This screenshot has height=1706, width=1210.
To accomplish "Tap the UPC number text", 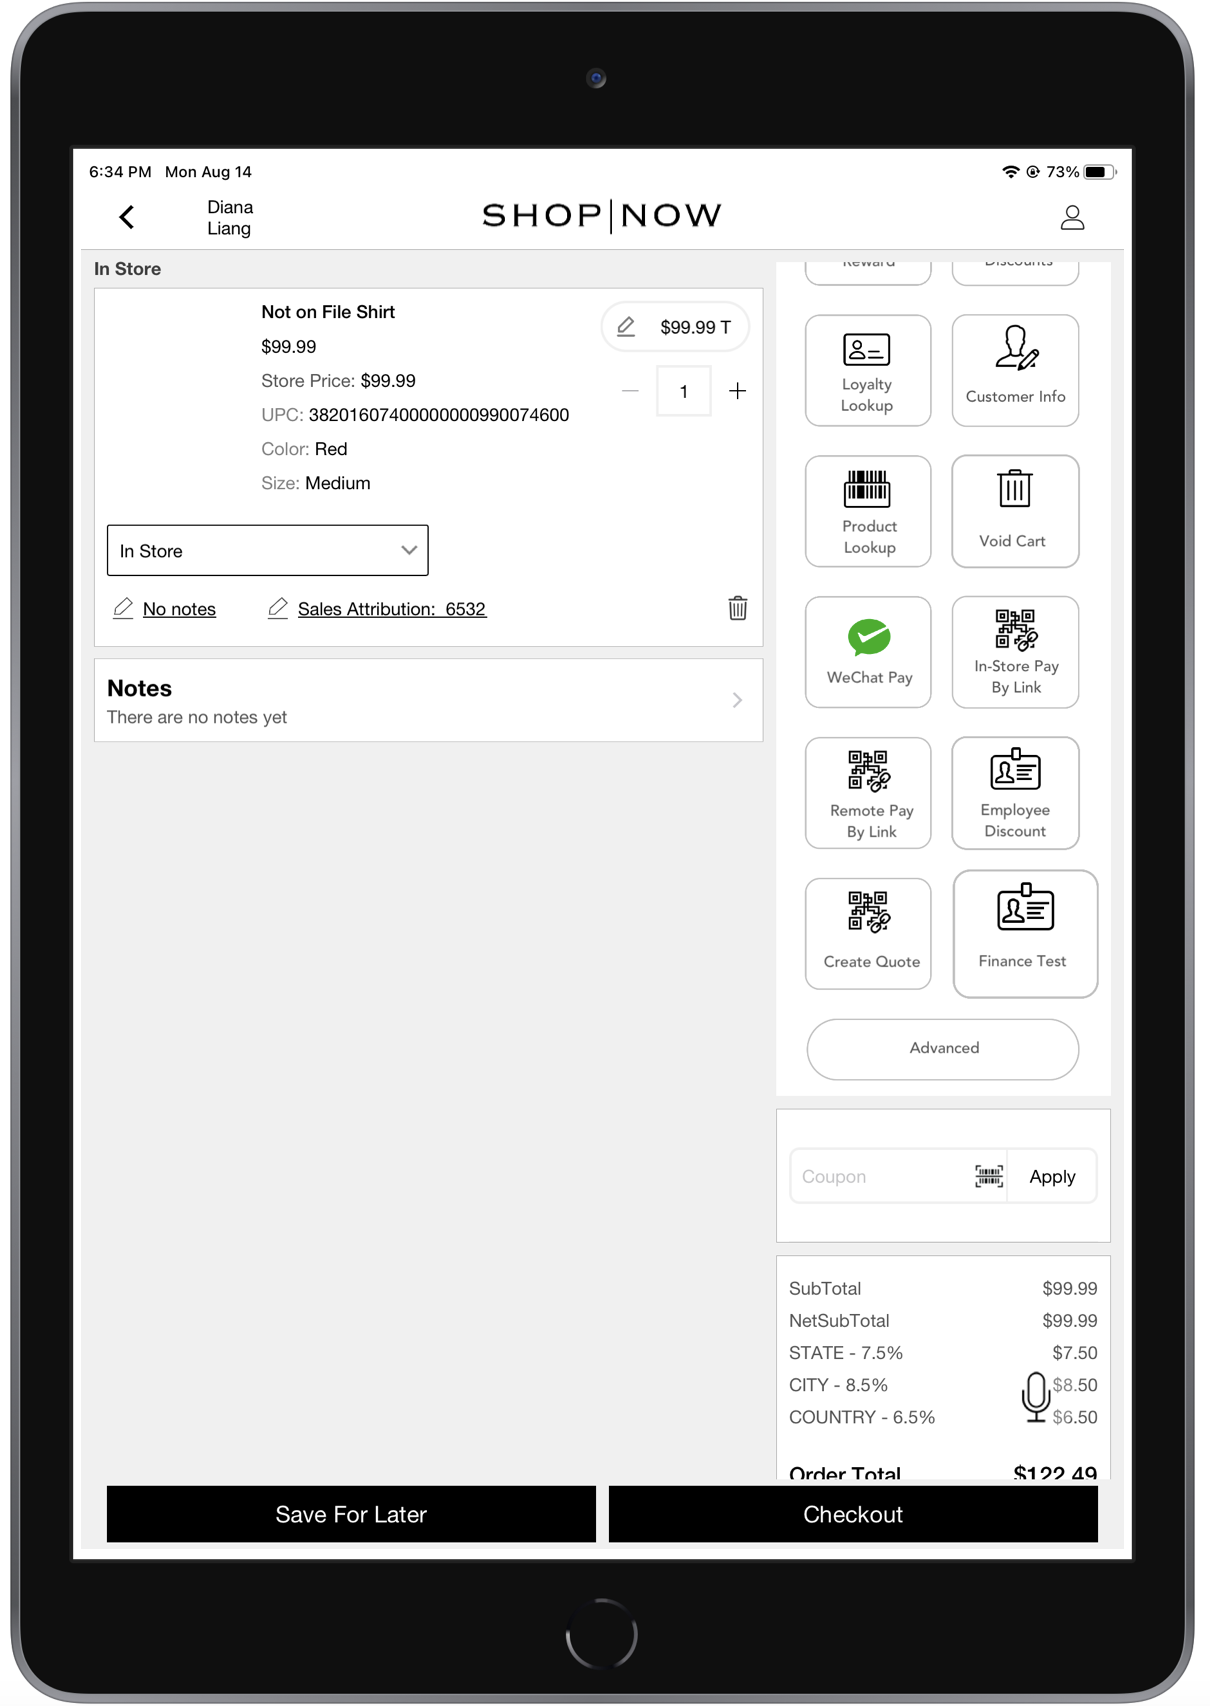I will click(x=439, y=415).
